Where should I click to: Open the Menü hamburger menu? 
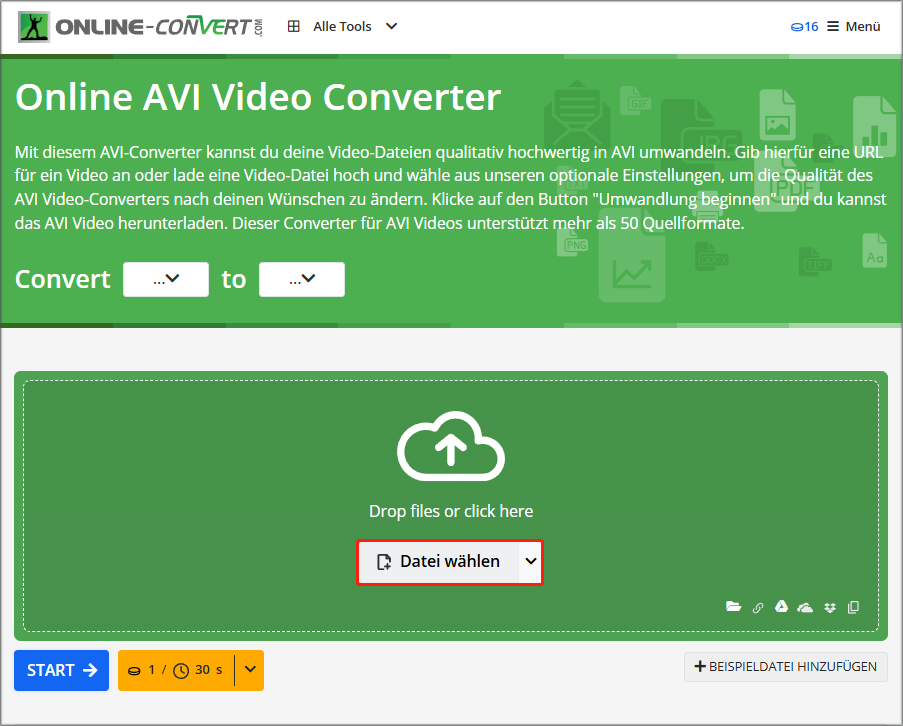853,26
